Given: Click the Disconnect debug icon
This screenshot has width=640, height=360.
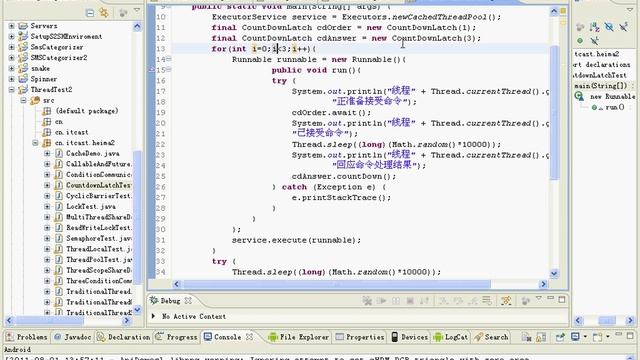Looking at the screenshot, I should [424, 301].
